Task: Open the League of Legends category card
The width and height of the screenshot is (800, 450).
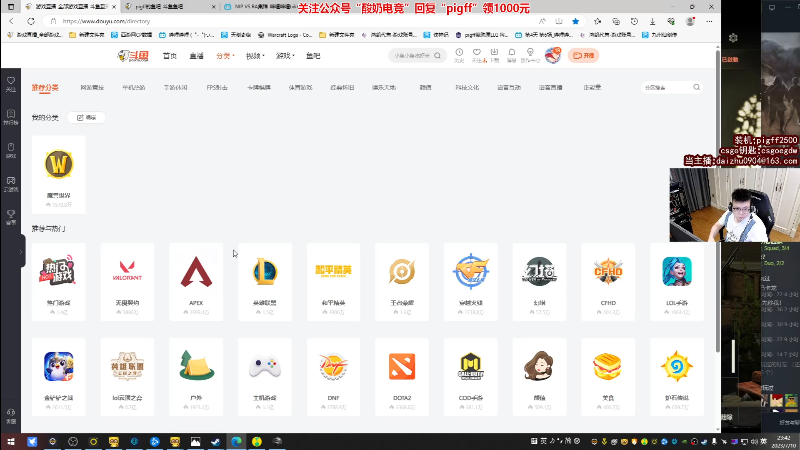Action: (x=265, y=282)
